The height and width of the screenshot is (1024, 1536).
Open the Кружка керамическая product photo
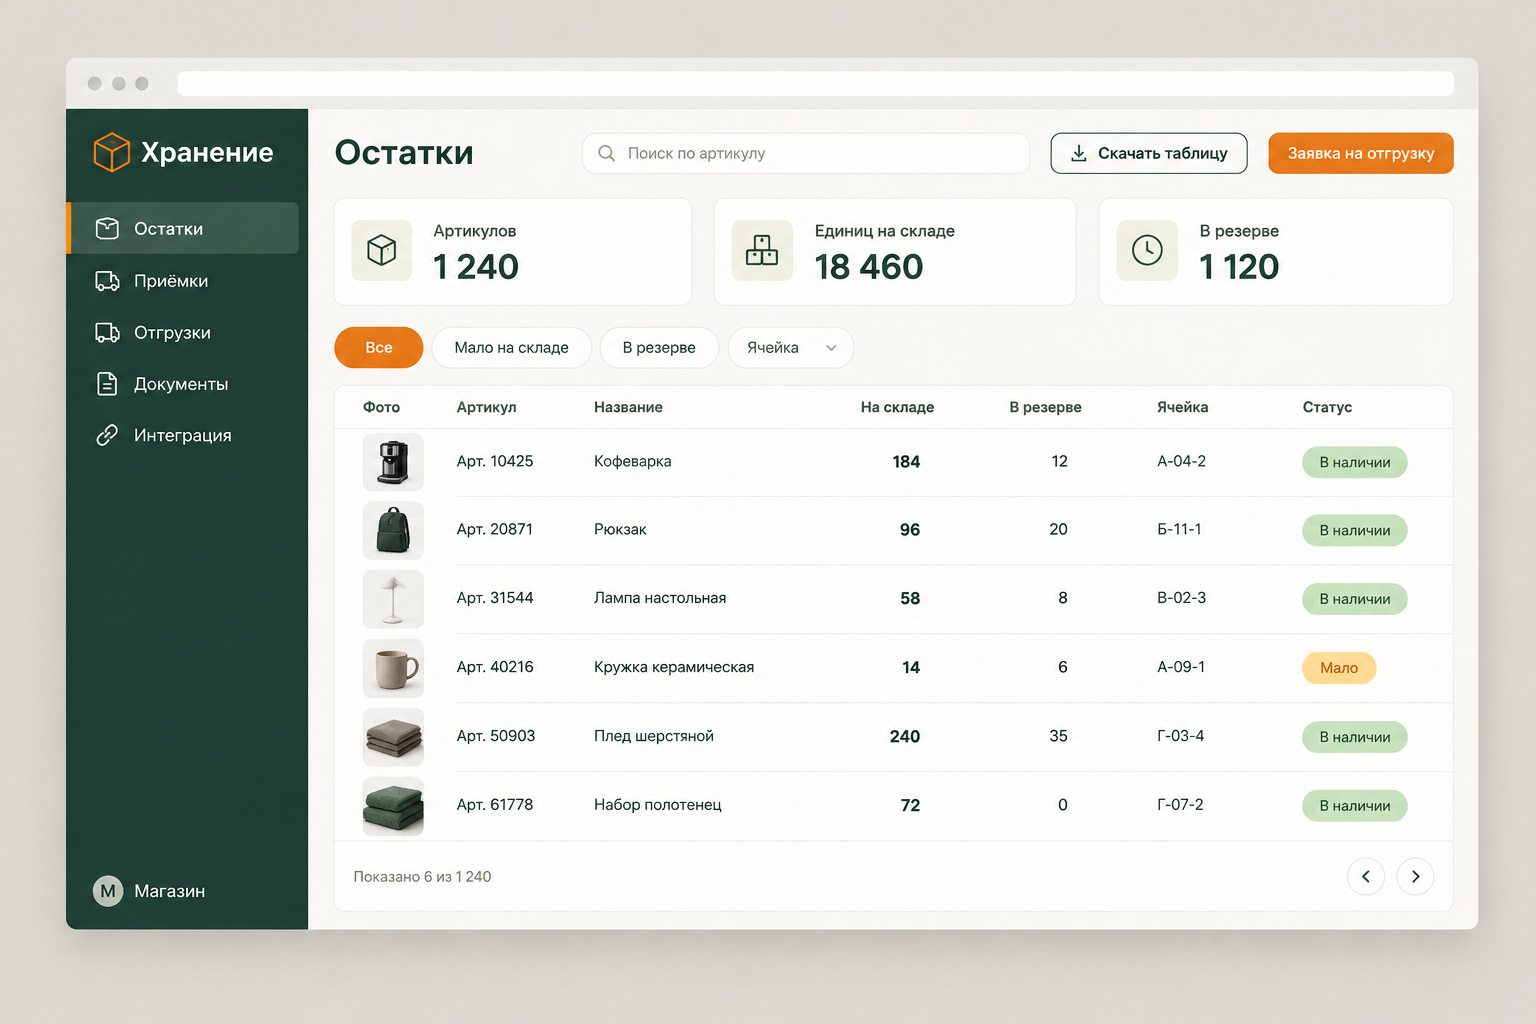[393, 668]
